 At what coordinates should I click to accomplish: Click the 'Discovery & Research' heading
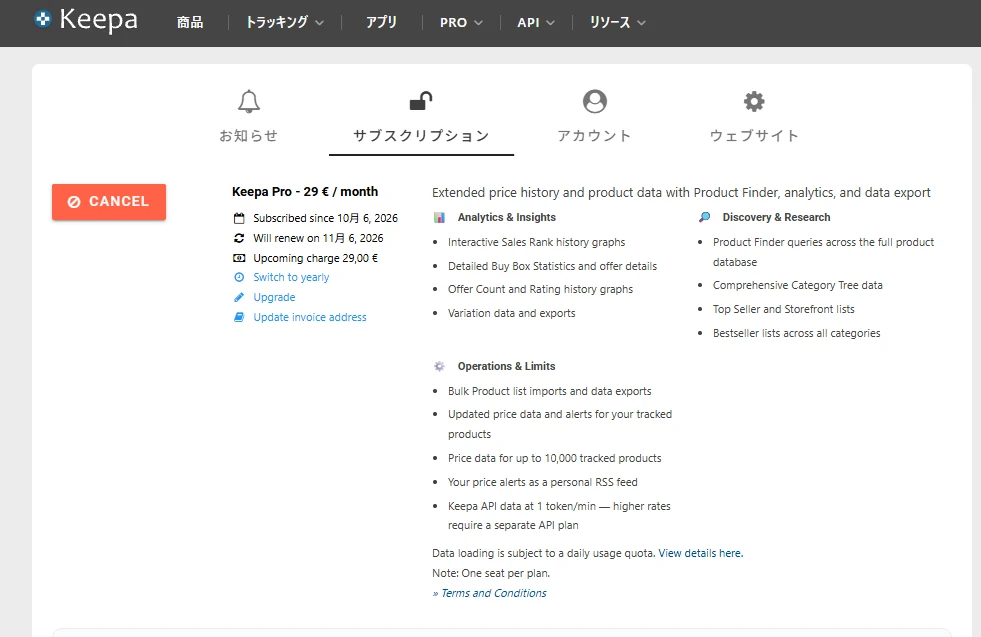click(776, 217)
